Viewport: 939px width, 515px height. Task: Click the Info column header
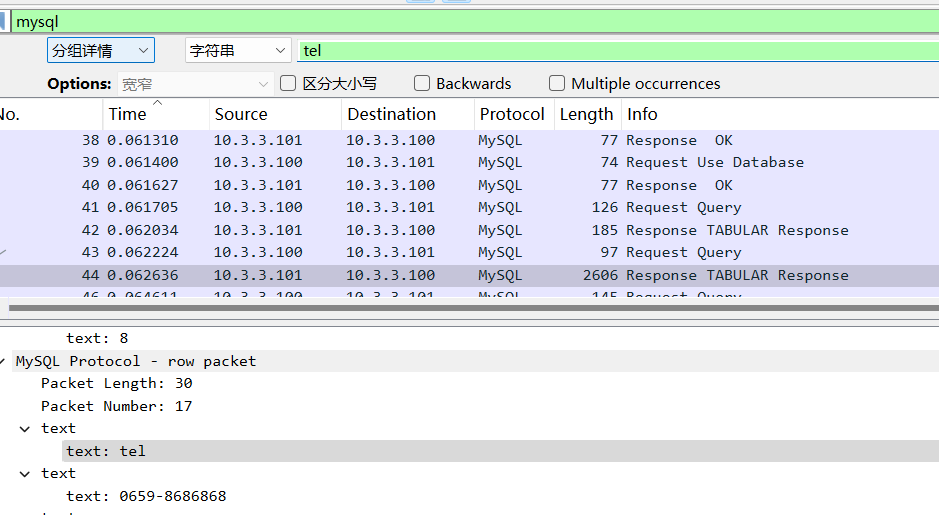pyautogui.click(x=642, y=115)
